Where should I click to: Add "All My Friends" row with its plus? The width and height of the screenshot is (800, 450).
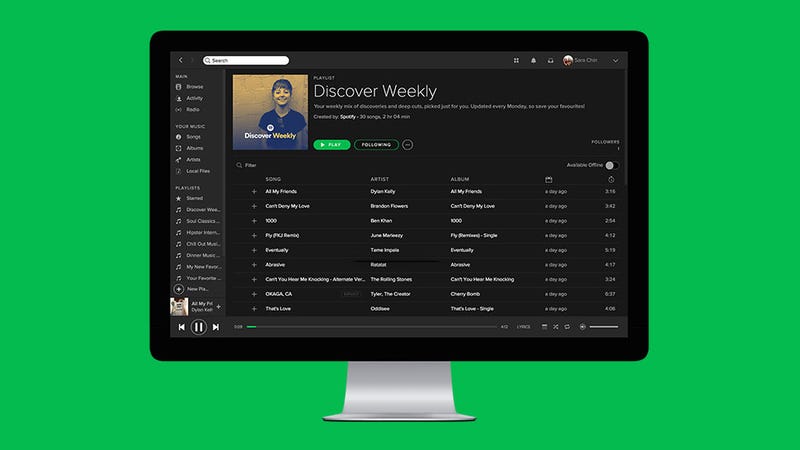point(254,191)
